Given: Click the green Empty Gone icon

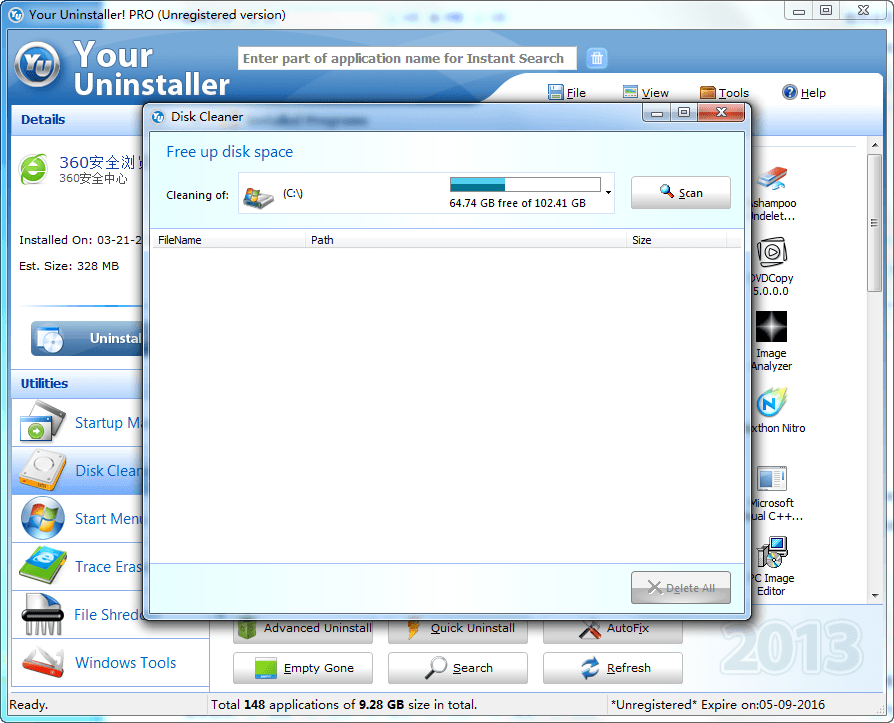Looking at the screenshot, I should tap(265, 668).
